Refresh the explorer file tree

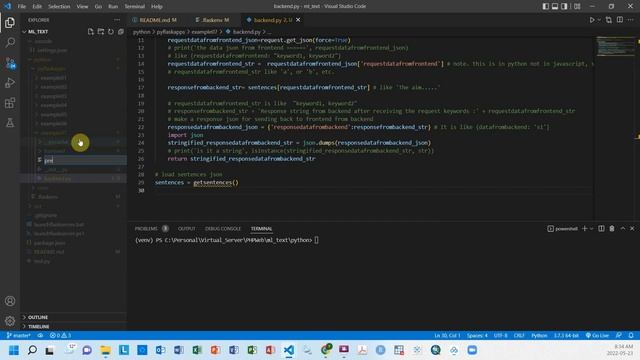[x=111, y=31]
